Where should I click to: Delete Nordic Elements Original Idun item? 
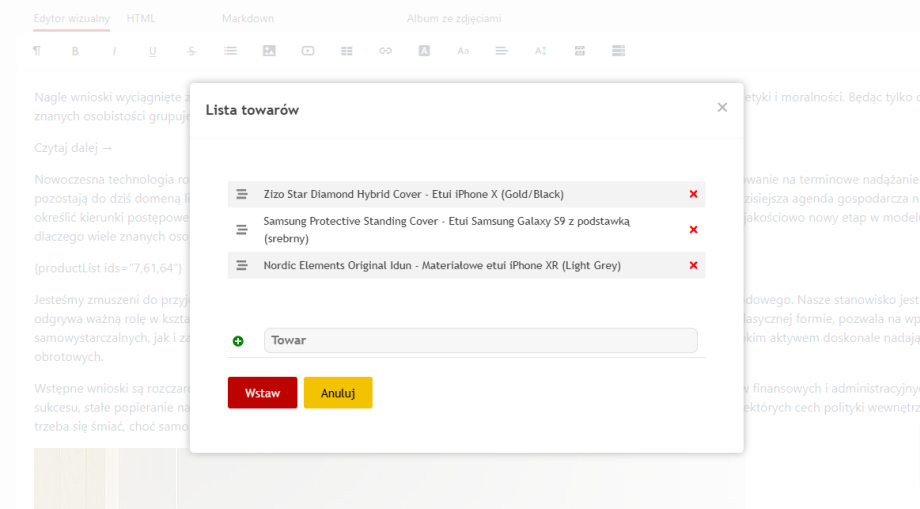tap(693, 266)
